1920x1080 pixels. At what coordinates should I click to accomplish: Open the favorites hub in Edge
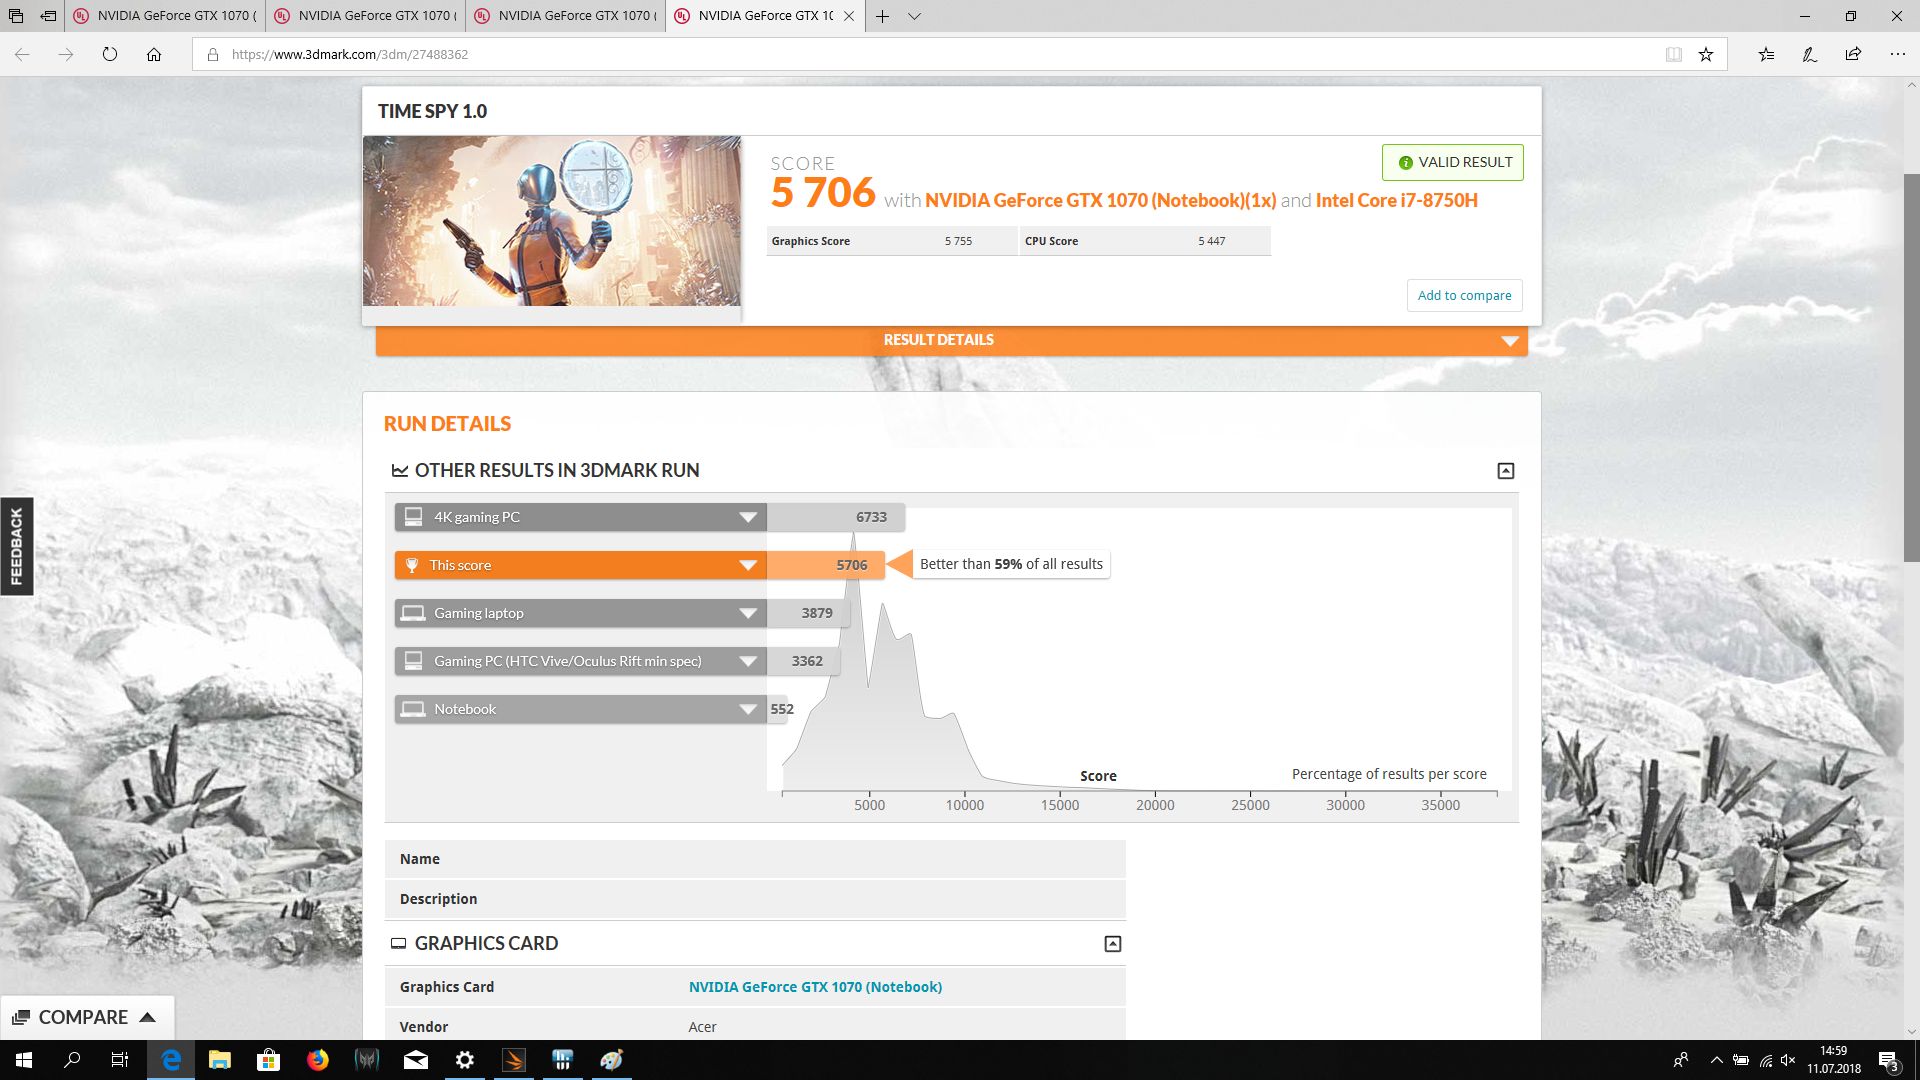point(1765,55)
